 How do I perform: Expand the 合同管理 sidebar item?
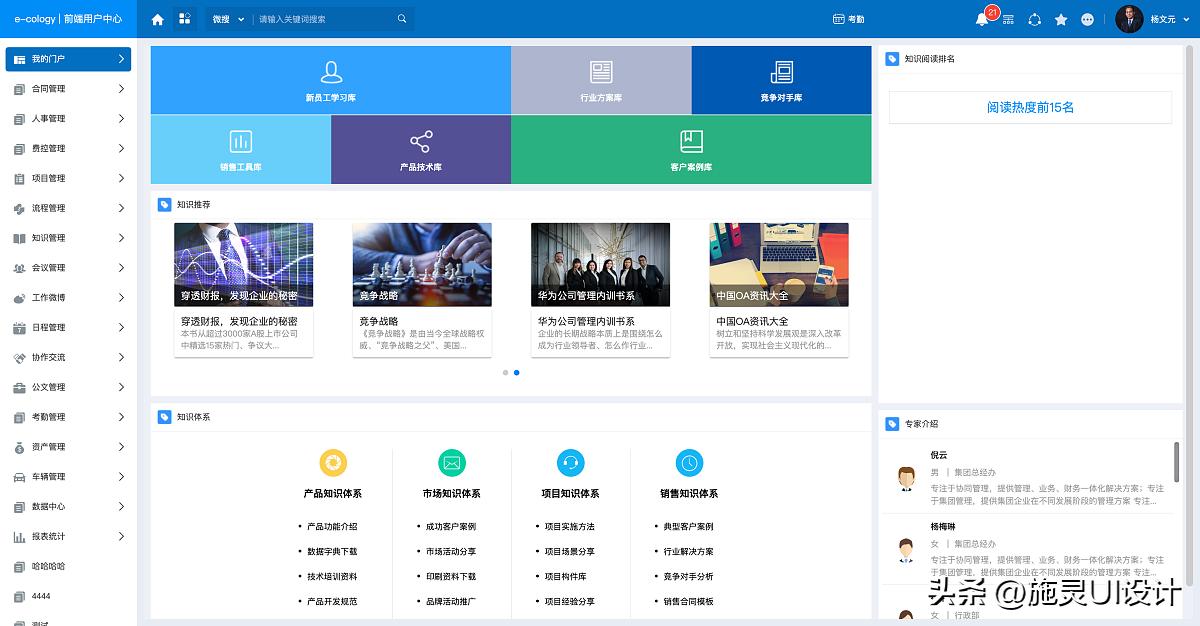pyautogui.click(x=68, y=89)
